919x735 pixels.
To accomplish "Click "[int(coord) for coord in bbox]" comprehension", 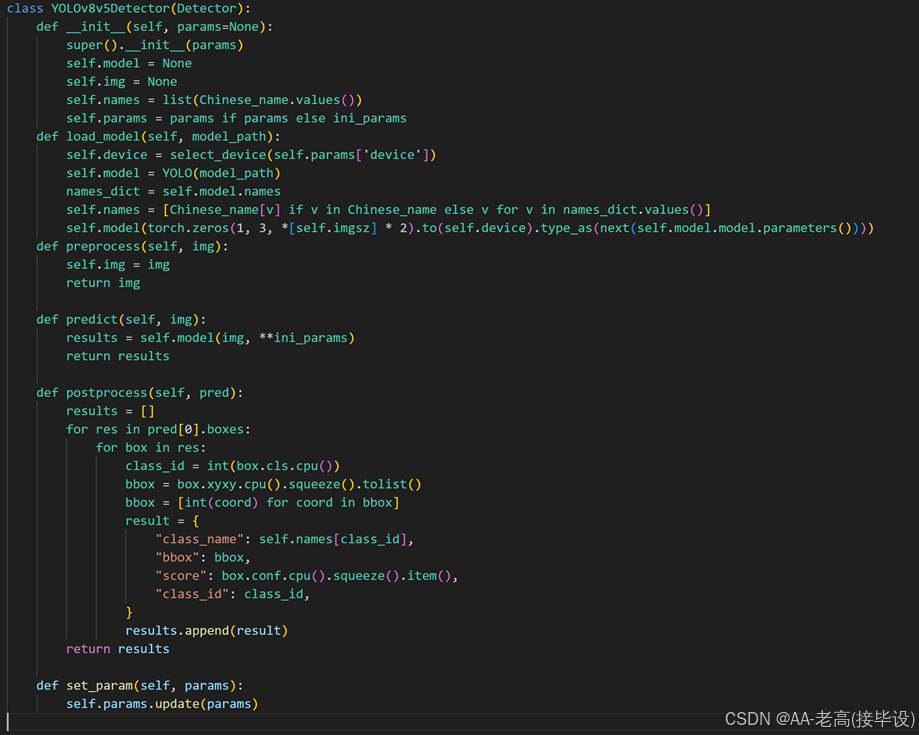I will click(x=288, y=502).
